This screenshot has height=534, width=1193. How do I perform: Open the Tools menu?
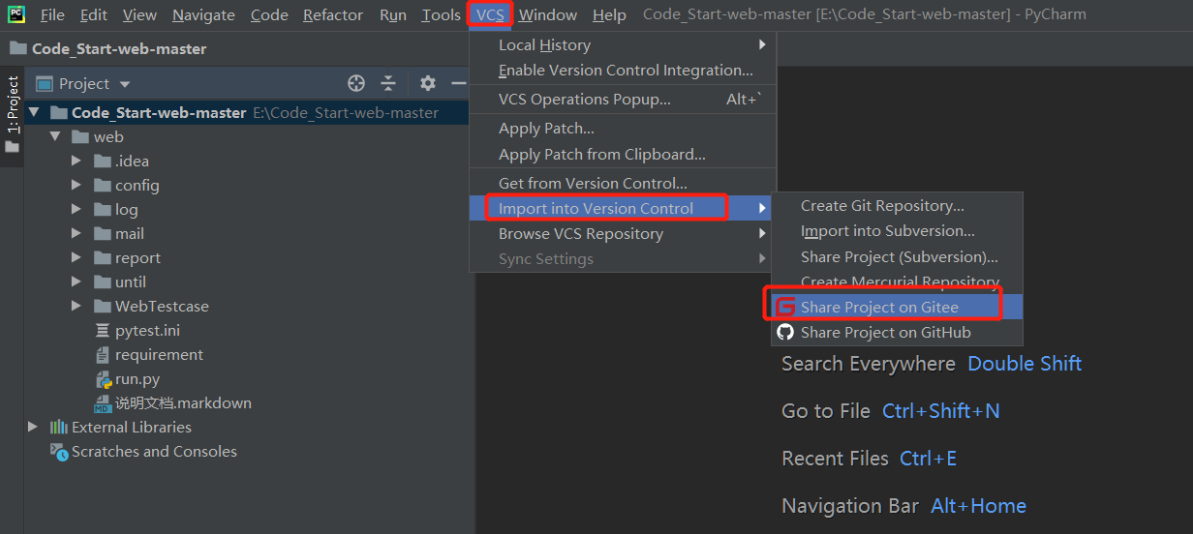click(441, 14)
